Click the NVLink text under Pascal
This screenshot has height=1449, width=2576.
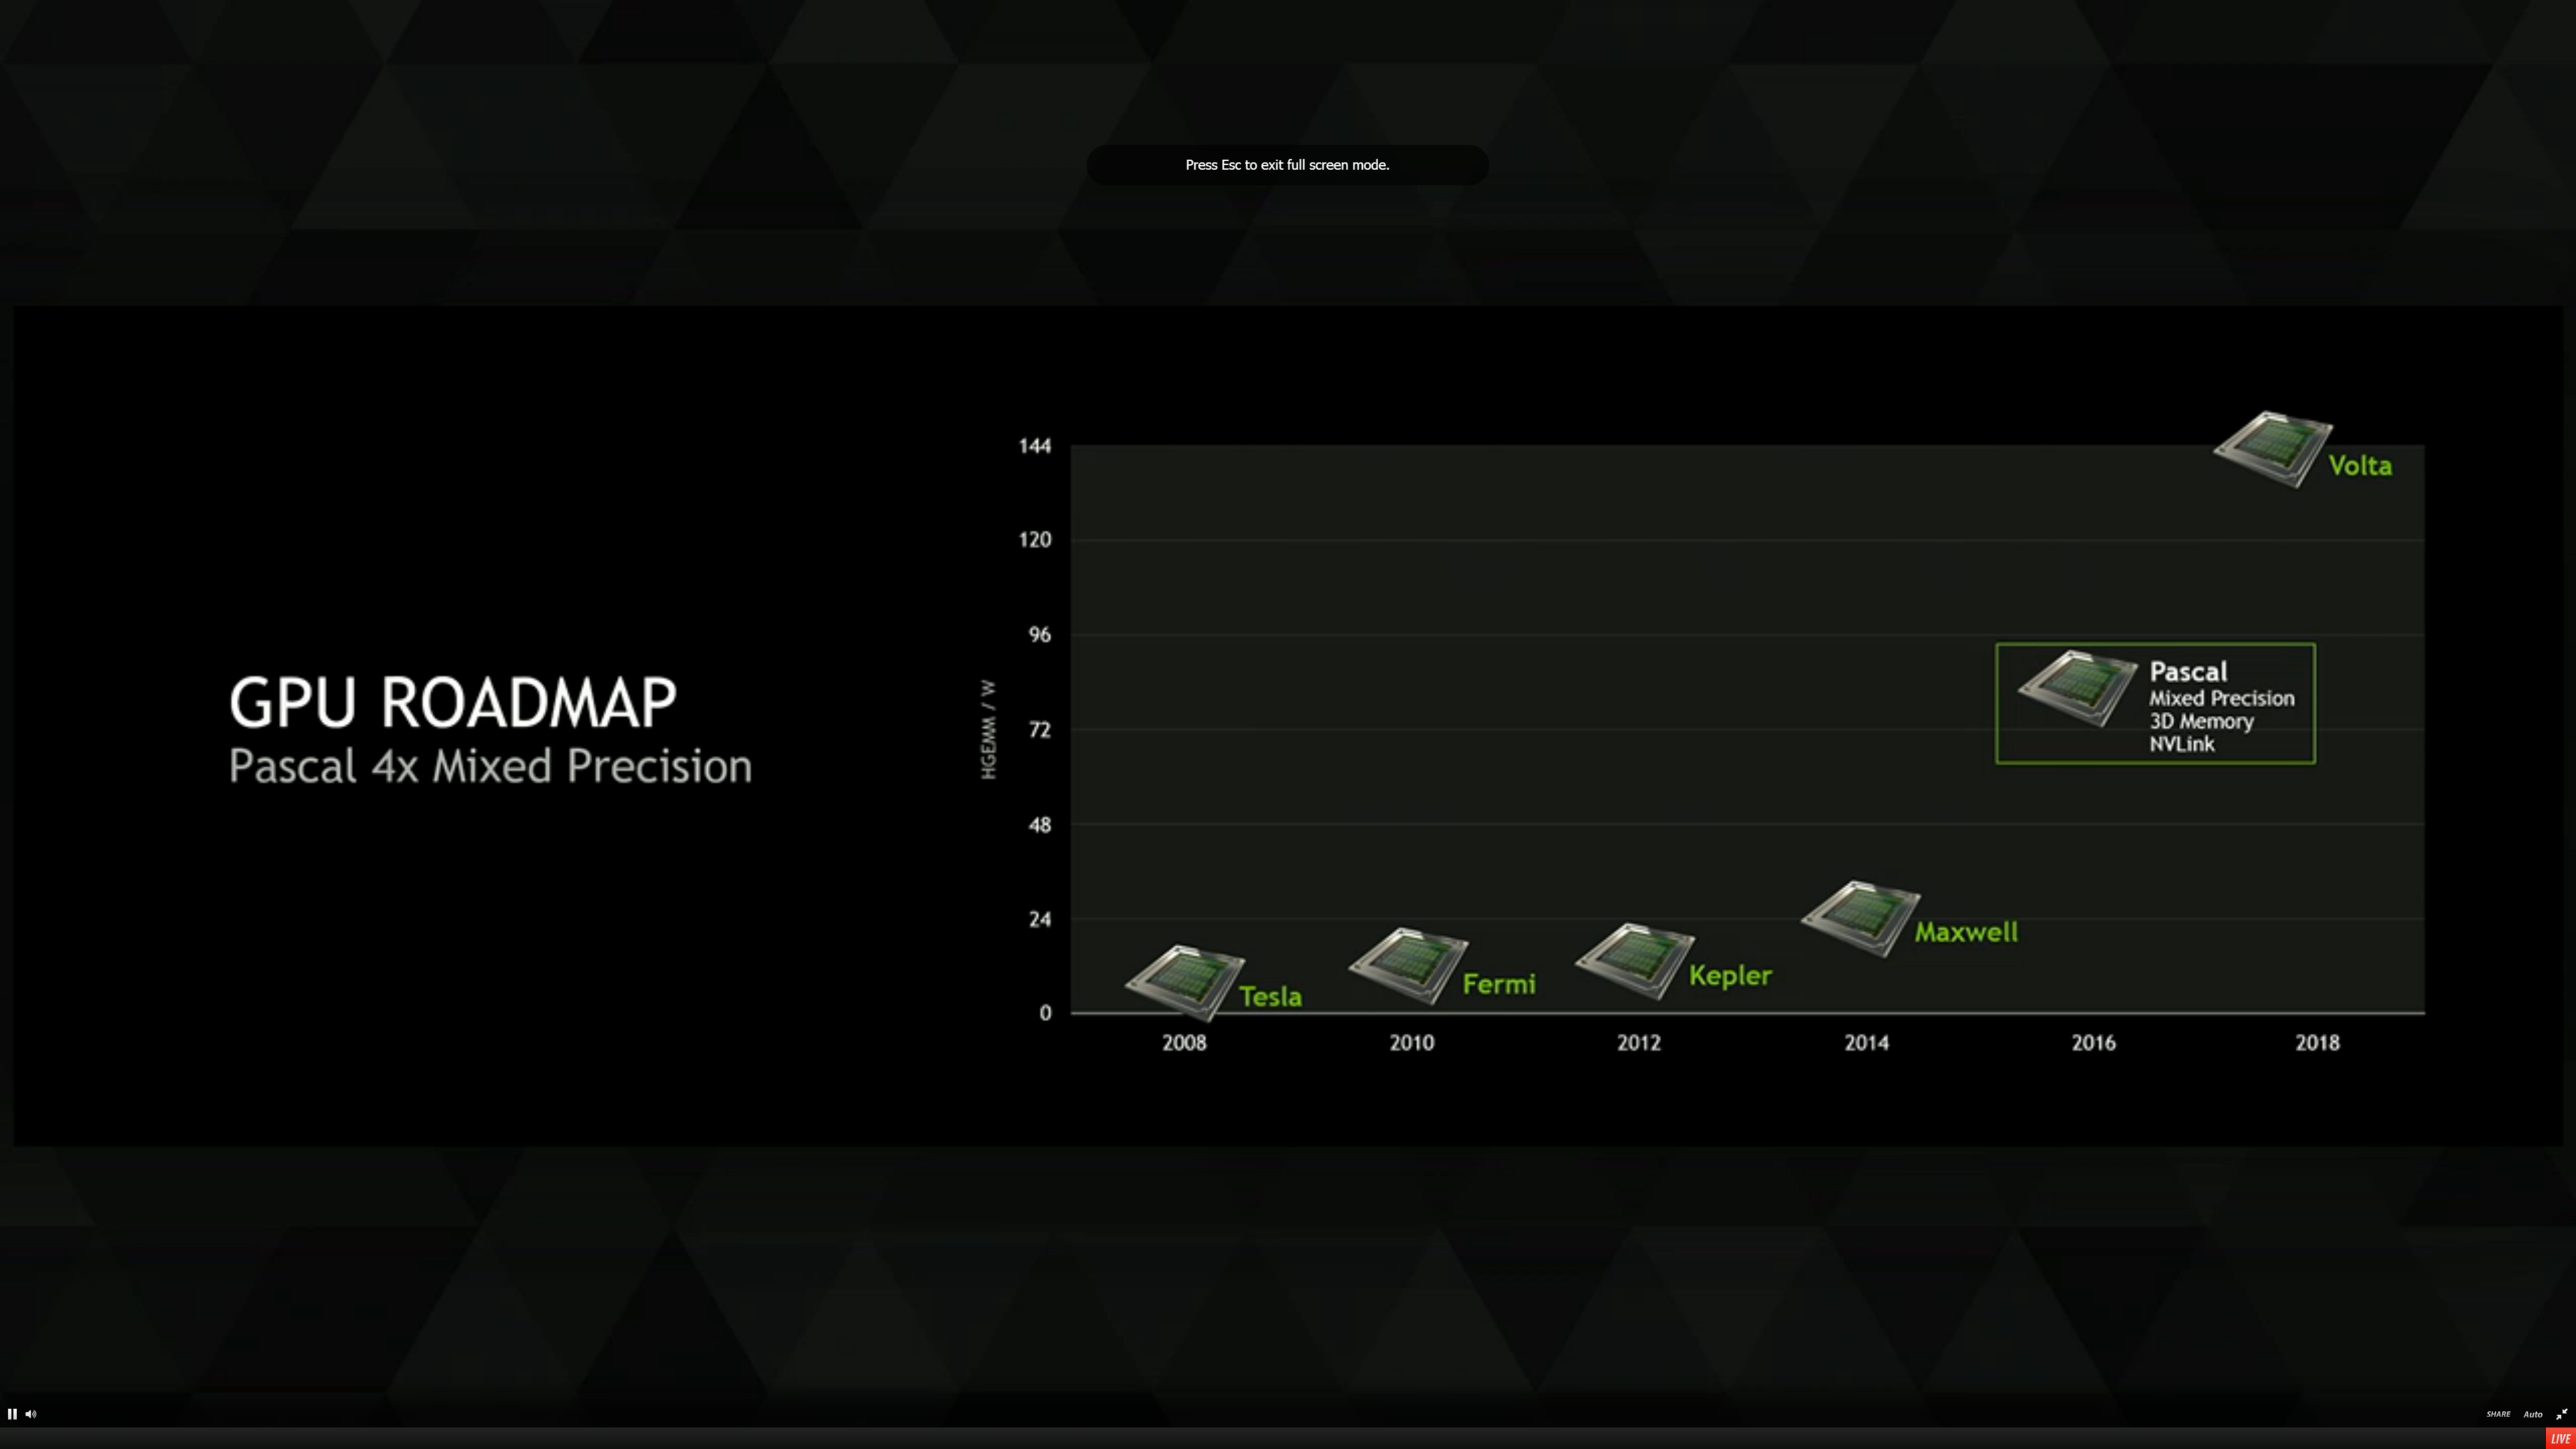2181,744
